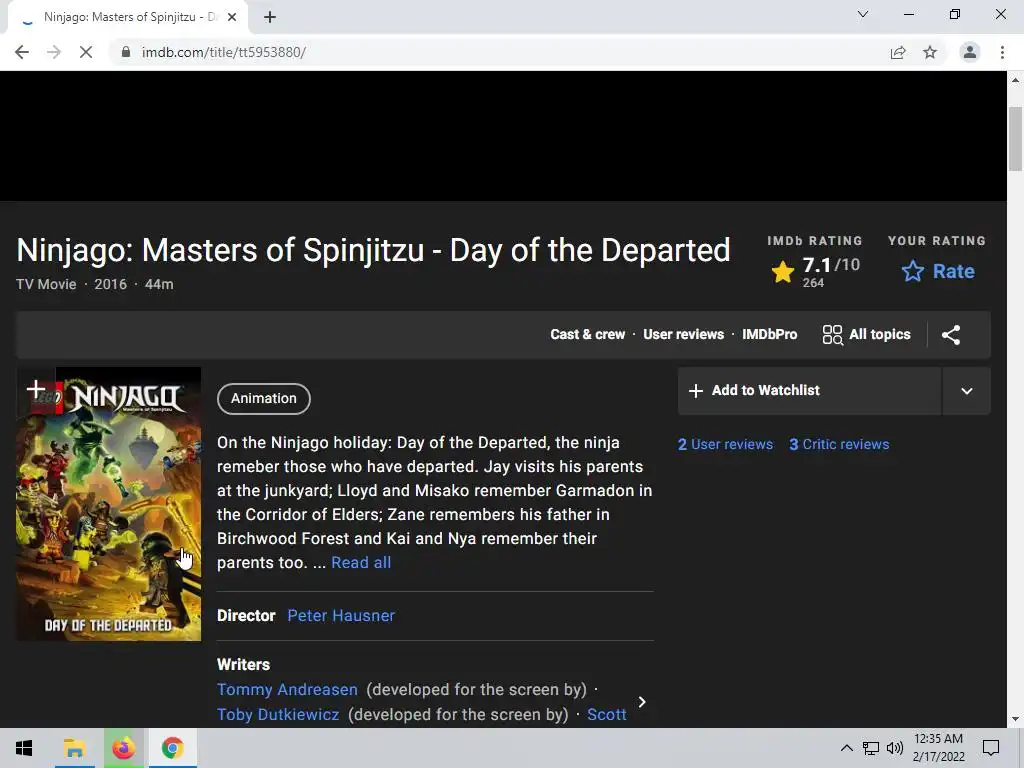The width and height of the screenshot is (1024, 768).
Task: Open the volume control tray icon
Action: 895,748
